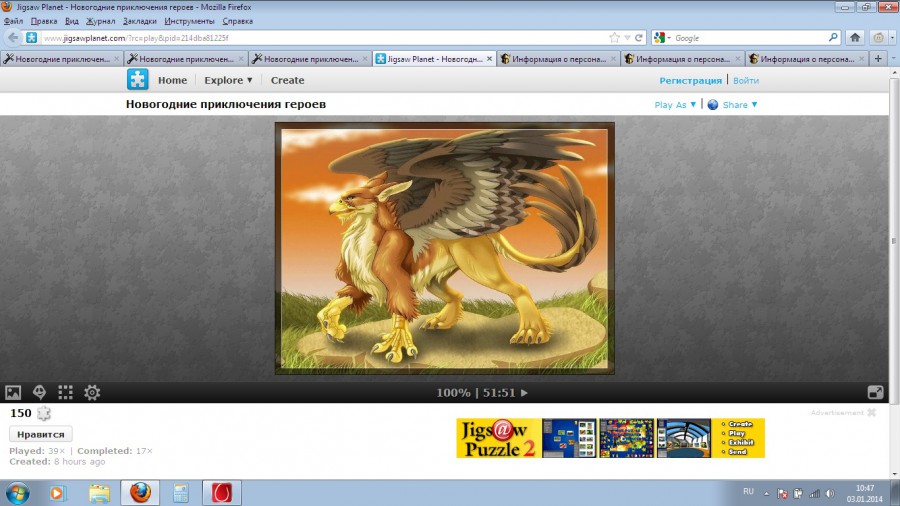This screenshot has width=900, height=506.
Task: Open the Share dropdown
Action: pyautogui.click(x=740, y=104)
